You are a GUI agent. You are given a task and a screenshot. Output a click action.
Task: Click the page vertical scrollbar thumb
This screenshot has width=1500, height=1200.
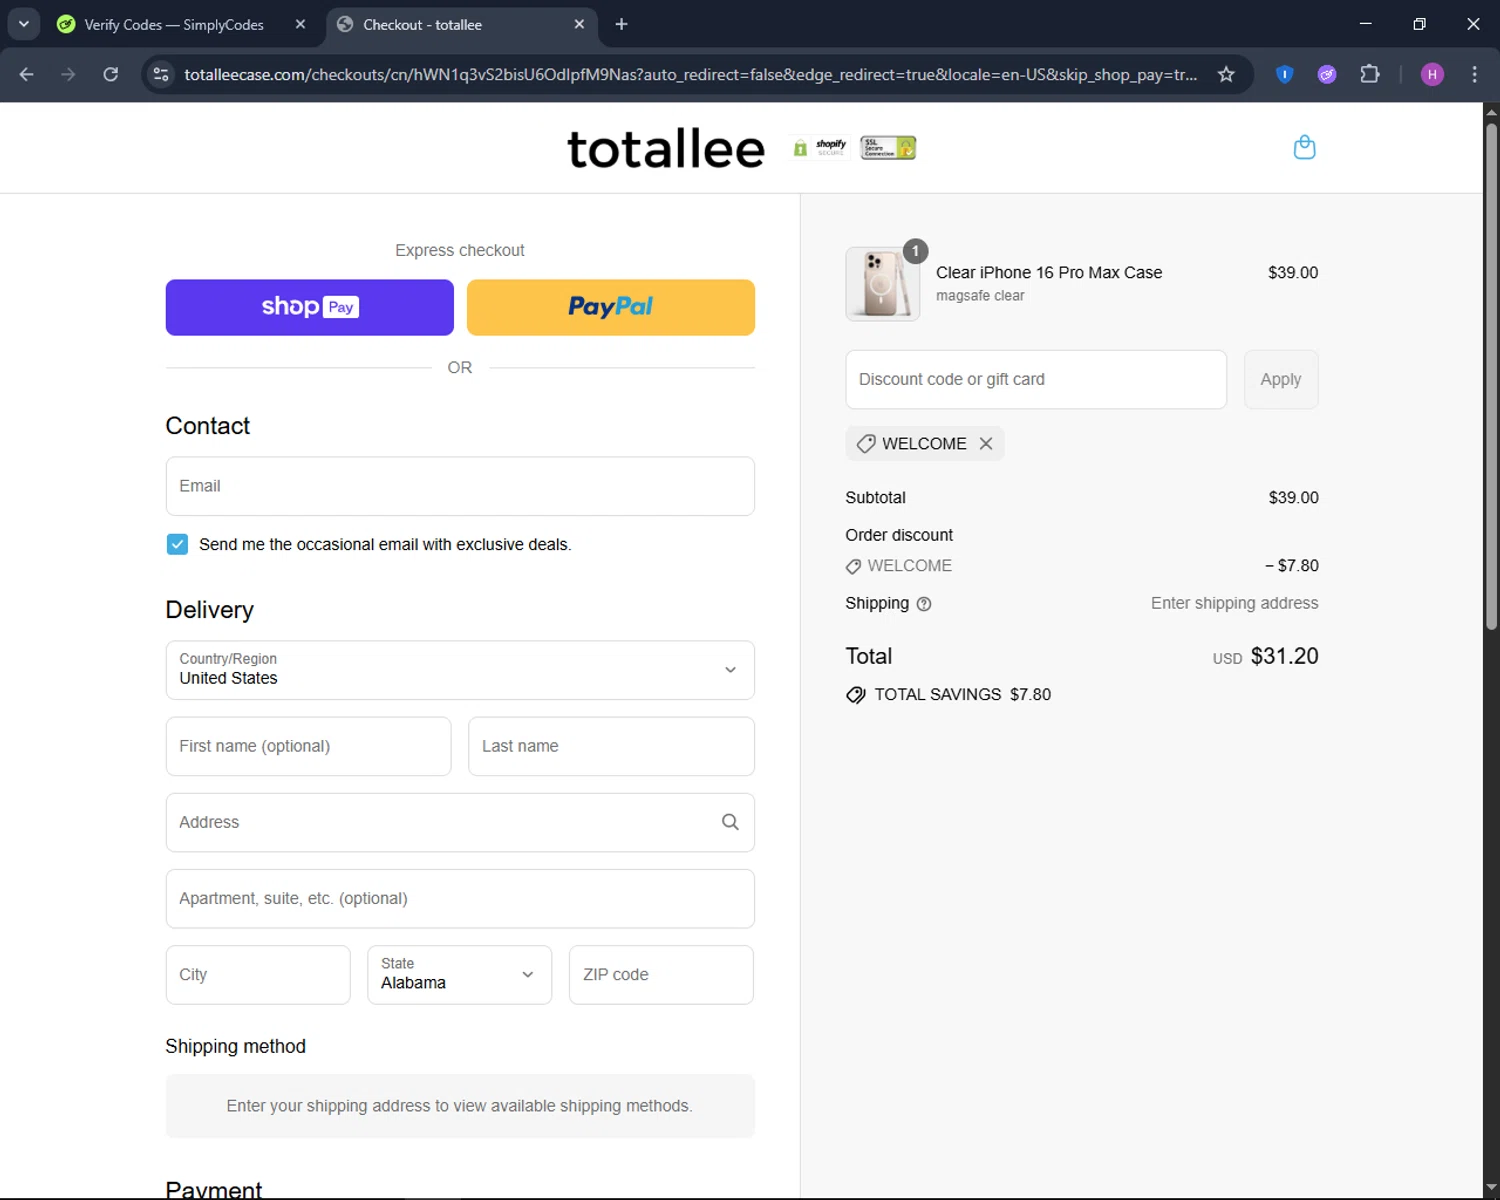pos(1491,375)
